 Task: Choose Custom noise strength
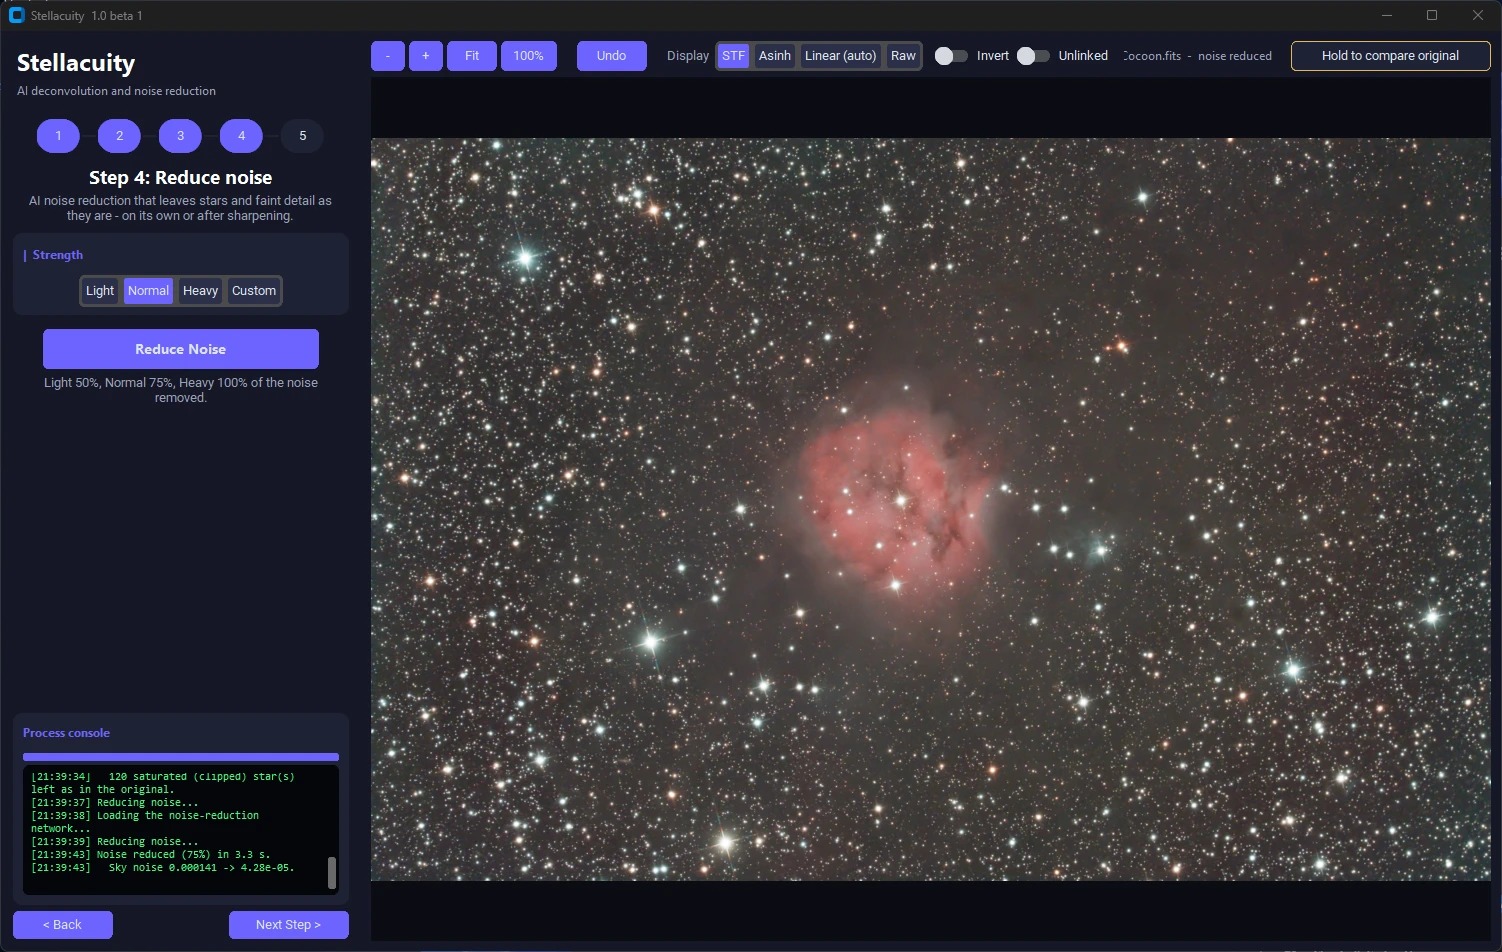[254, 291]
